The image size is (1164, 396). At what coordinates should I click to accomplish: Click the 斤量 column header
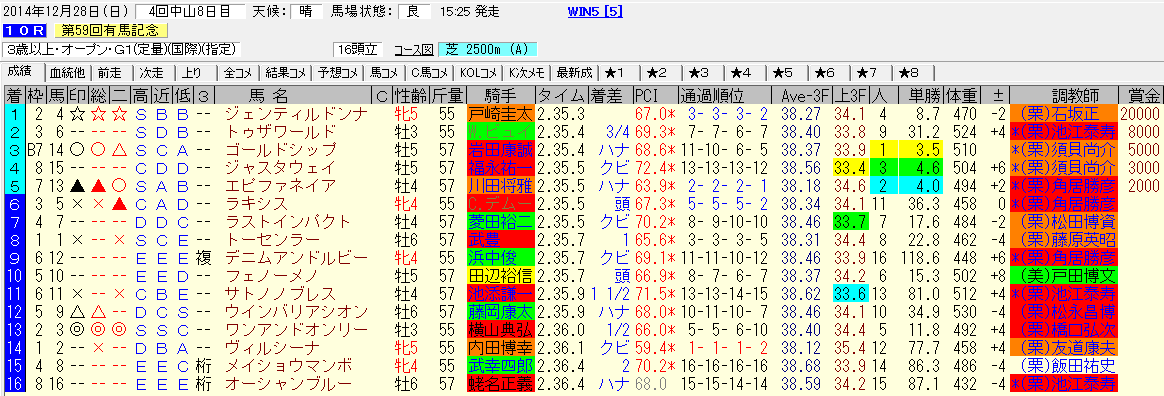[448, 95]
